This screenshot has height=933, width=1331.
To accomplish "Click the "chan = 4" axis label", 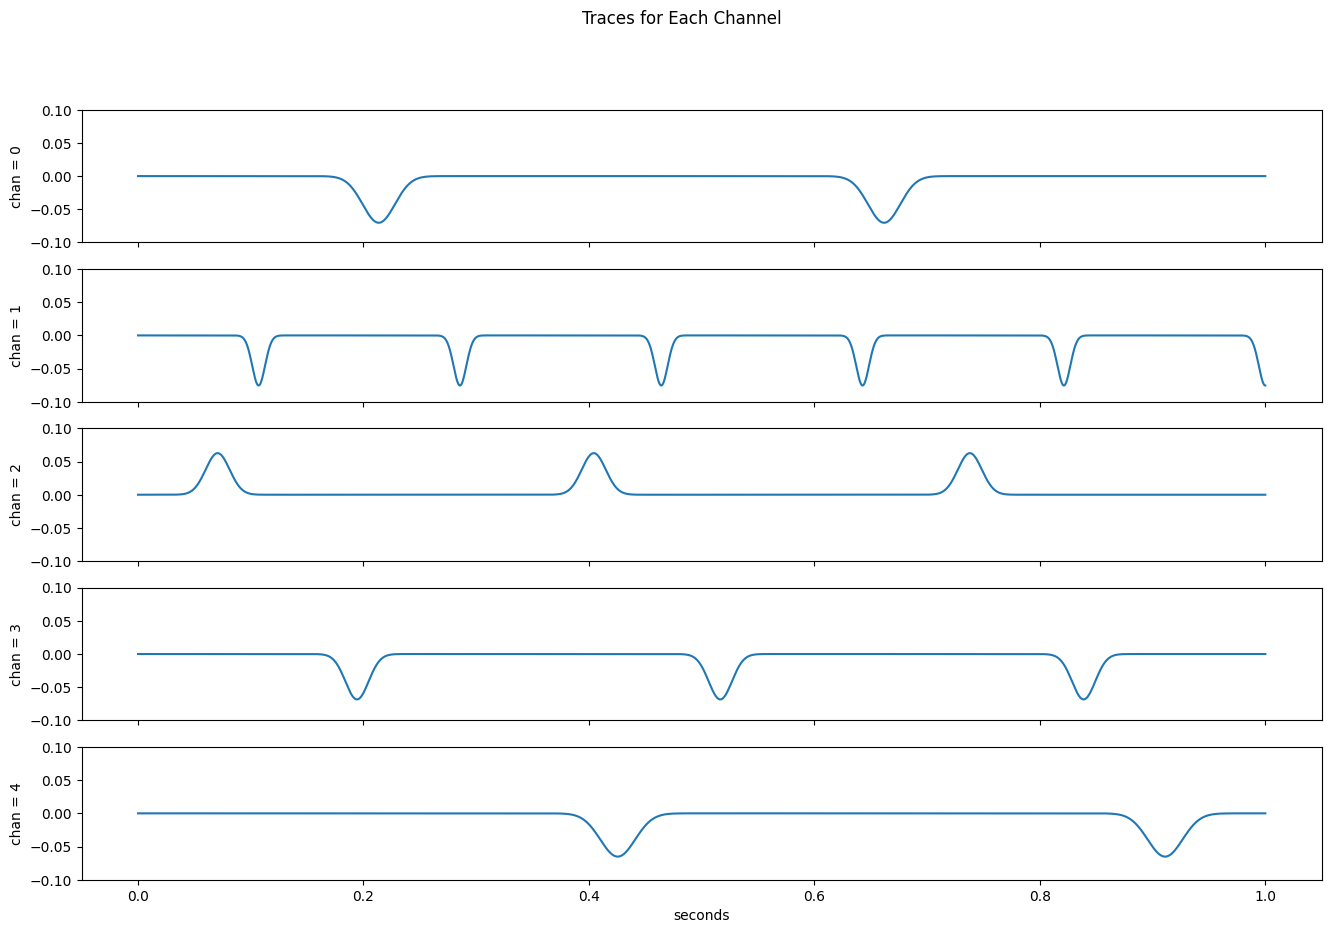I will point(15,814).
